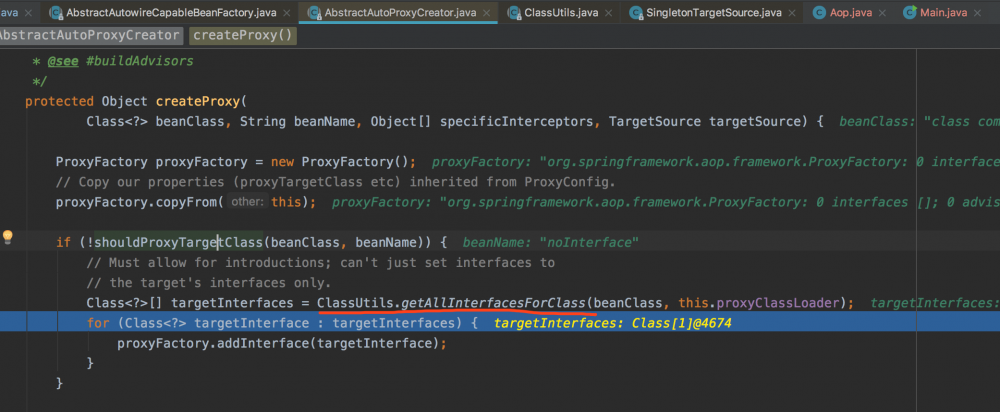
Task: Close the AbstractAutowireCapableBeanFactory.java tab
Action: tap(286, 13)
